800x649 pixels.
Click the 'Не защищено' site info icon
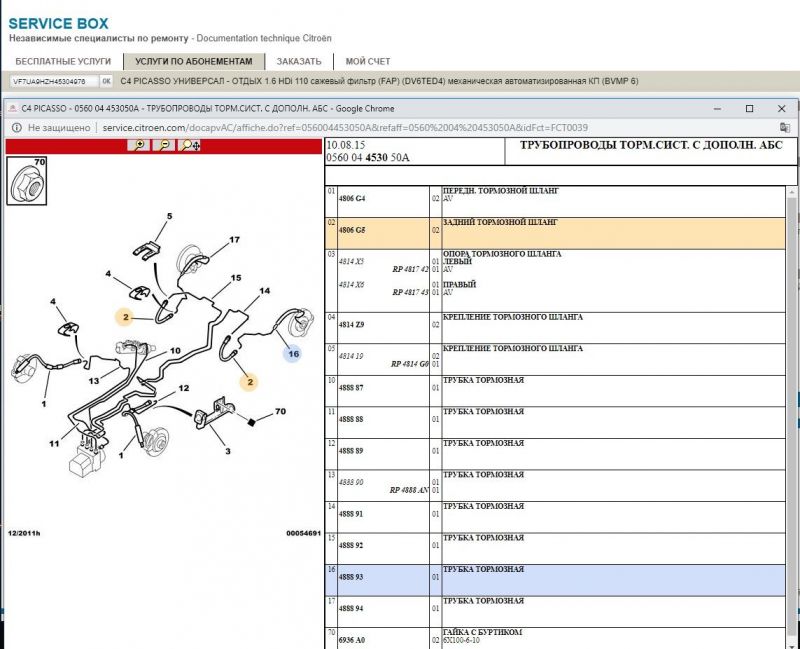point(16,128)
